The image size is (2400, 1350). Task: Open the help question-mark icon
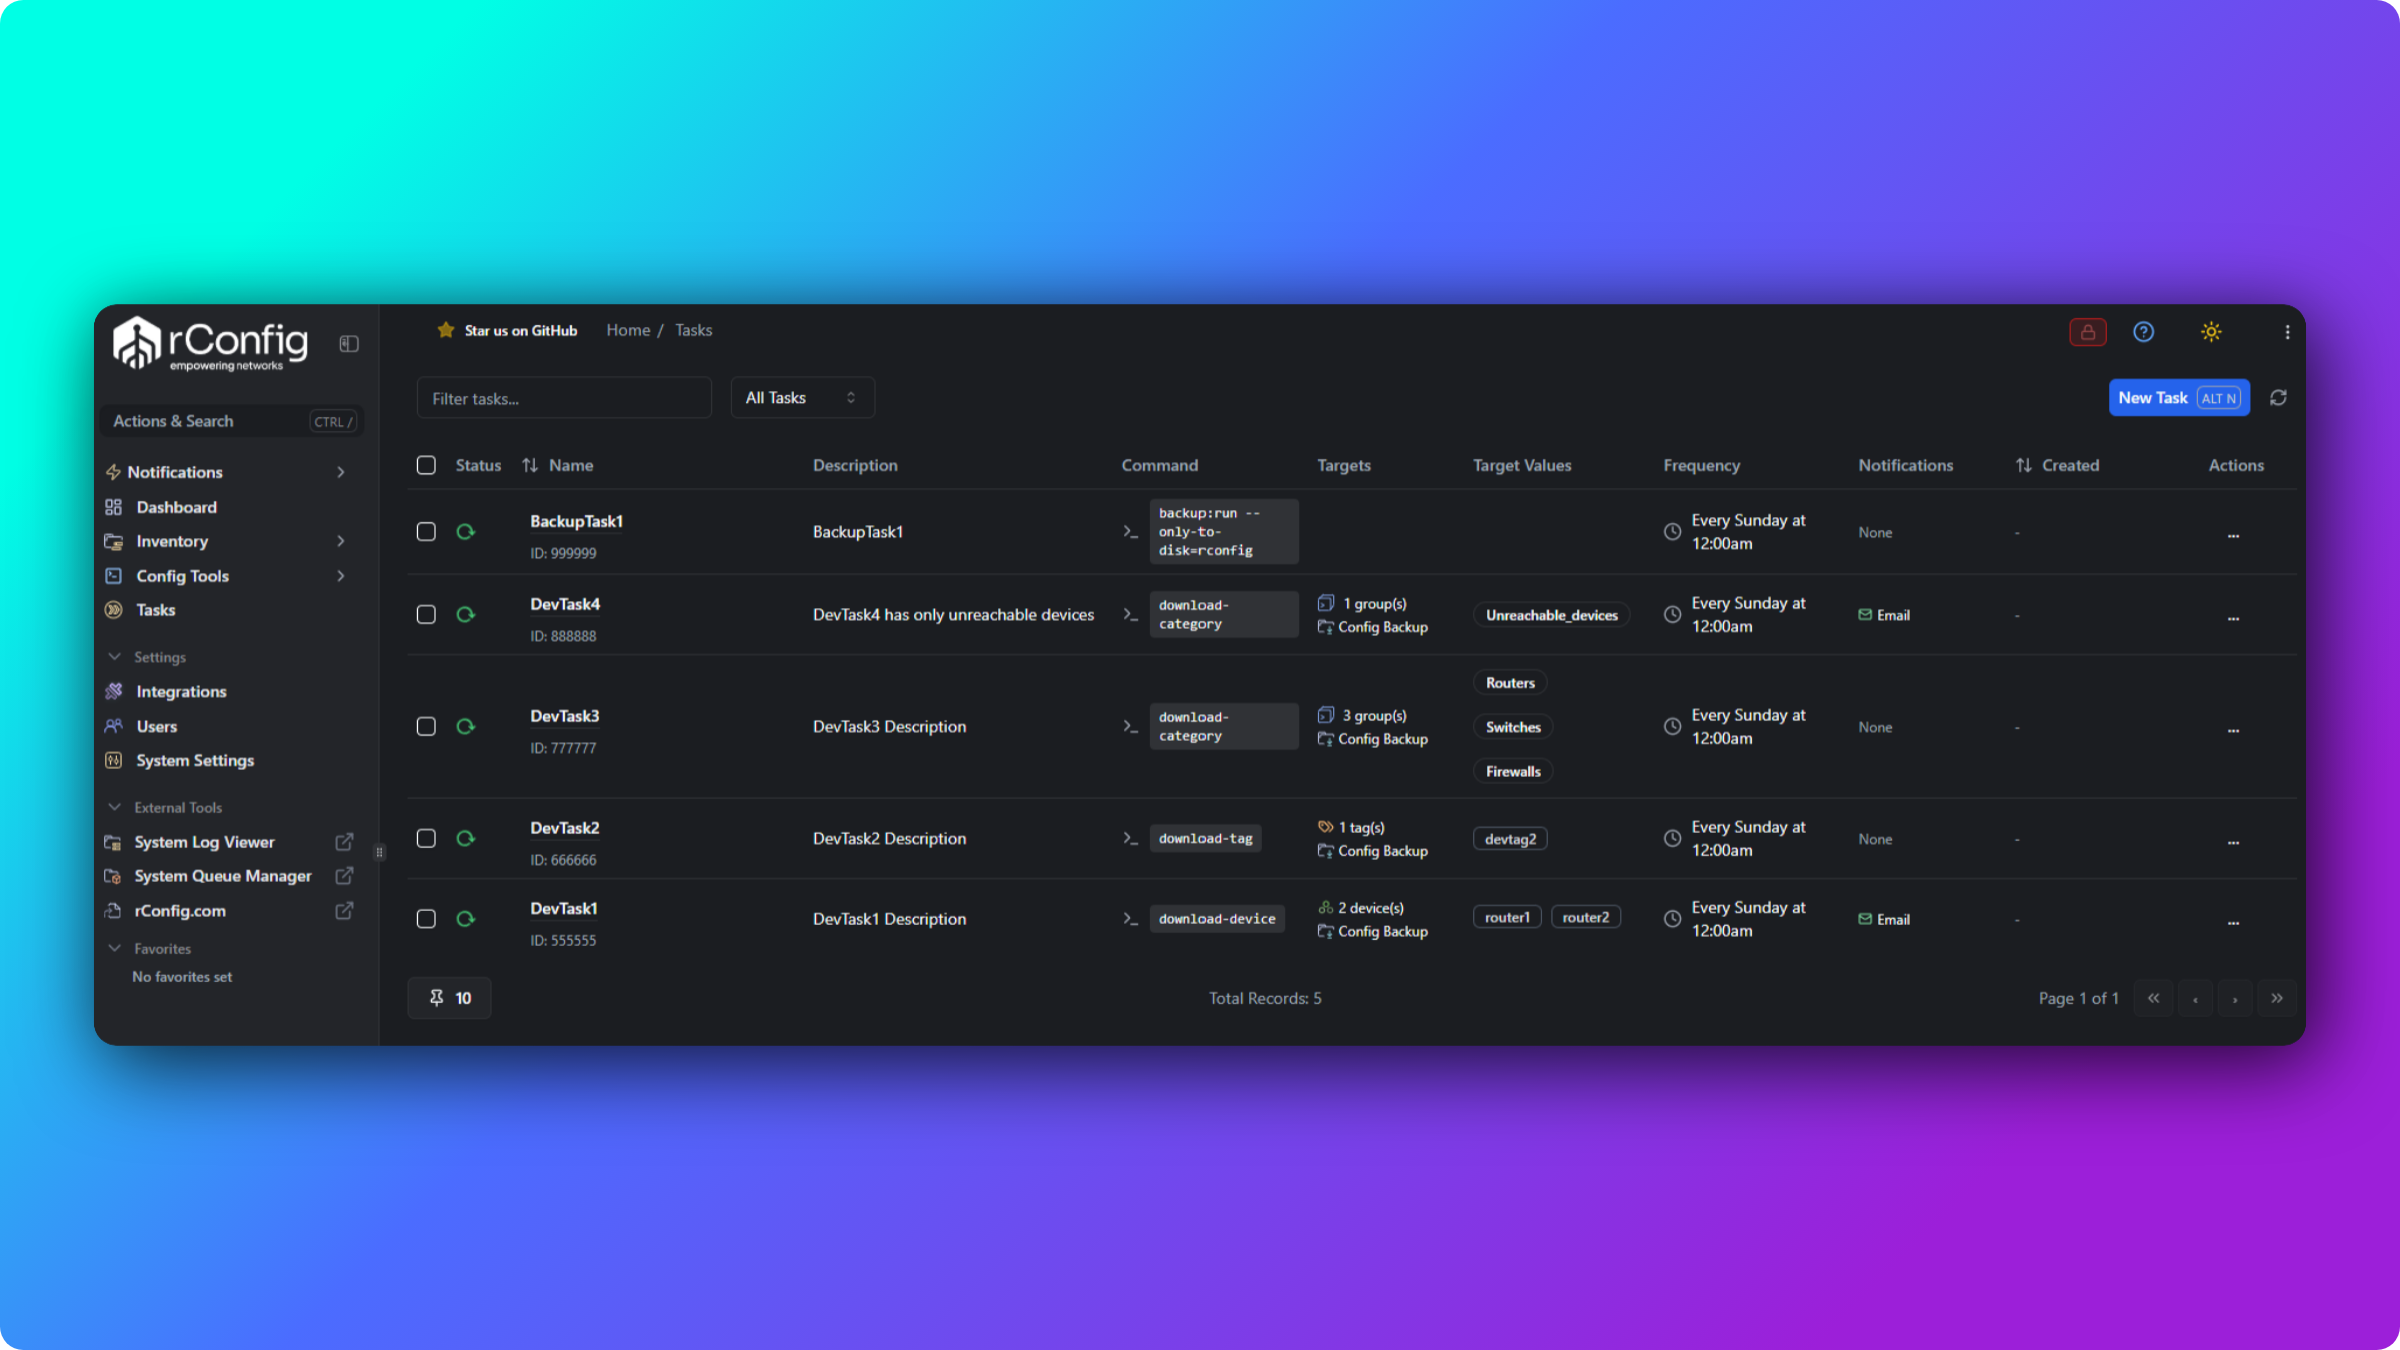(x=2143, y=332)
